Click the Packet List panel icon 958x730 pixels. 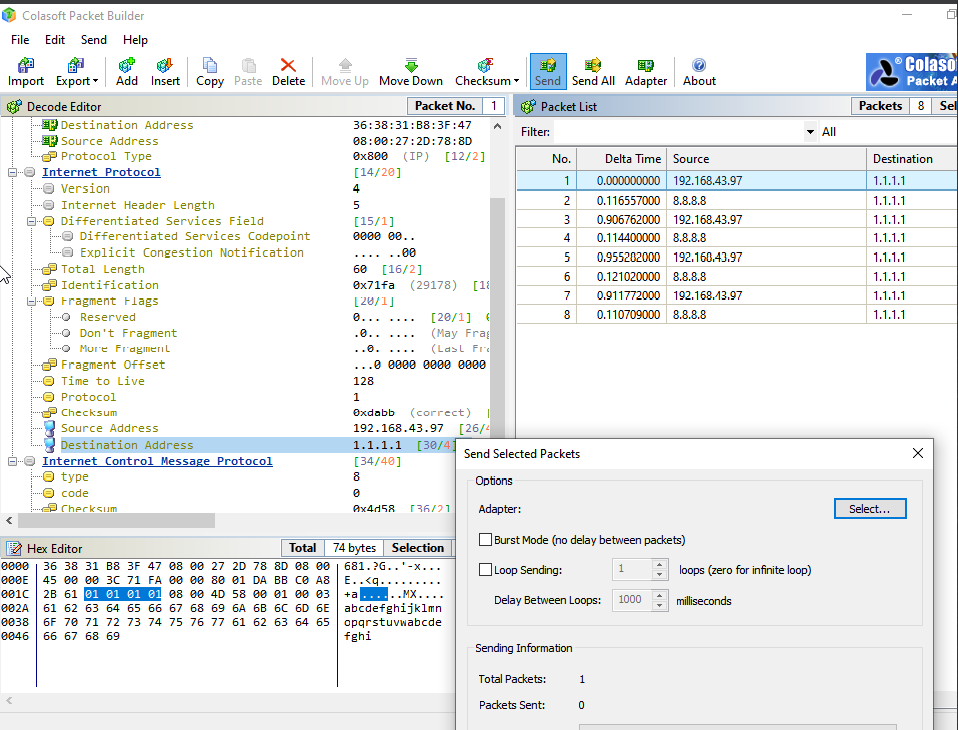click(528, 107)
